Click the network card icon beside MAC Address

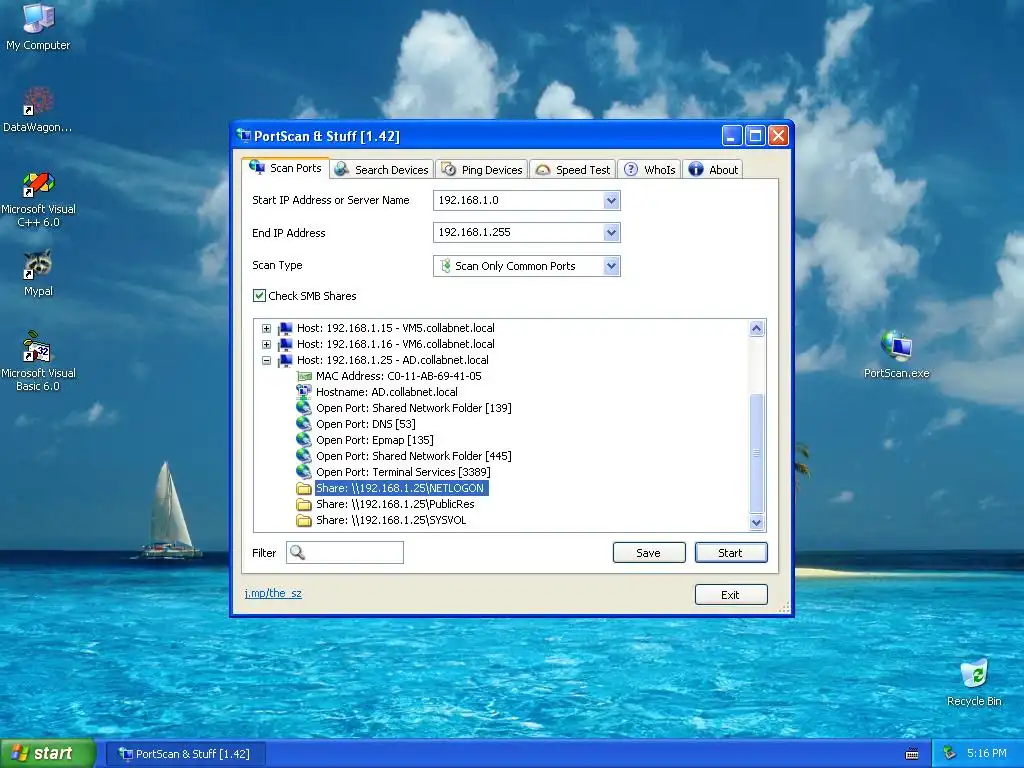tap(304, 376)
